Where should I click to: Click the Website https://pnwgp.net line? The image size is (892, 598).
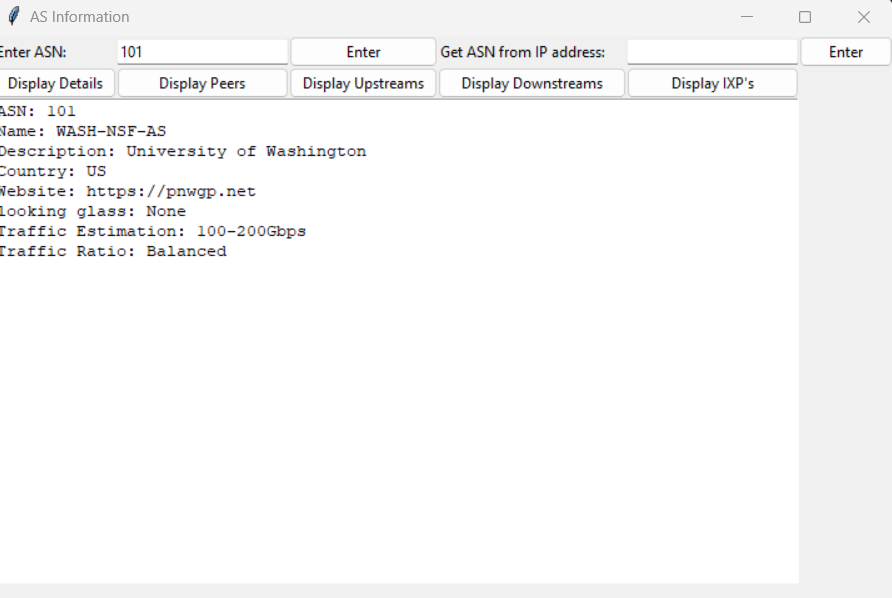click(x=127, y=191)
